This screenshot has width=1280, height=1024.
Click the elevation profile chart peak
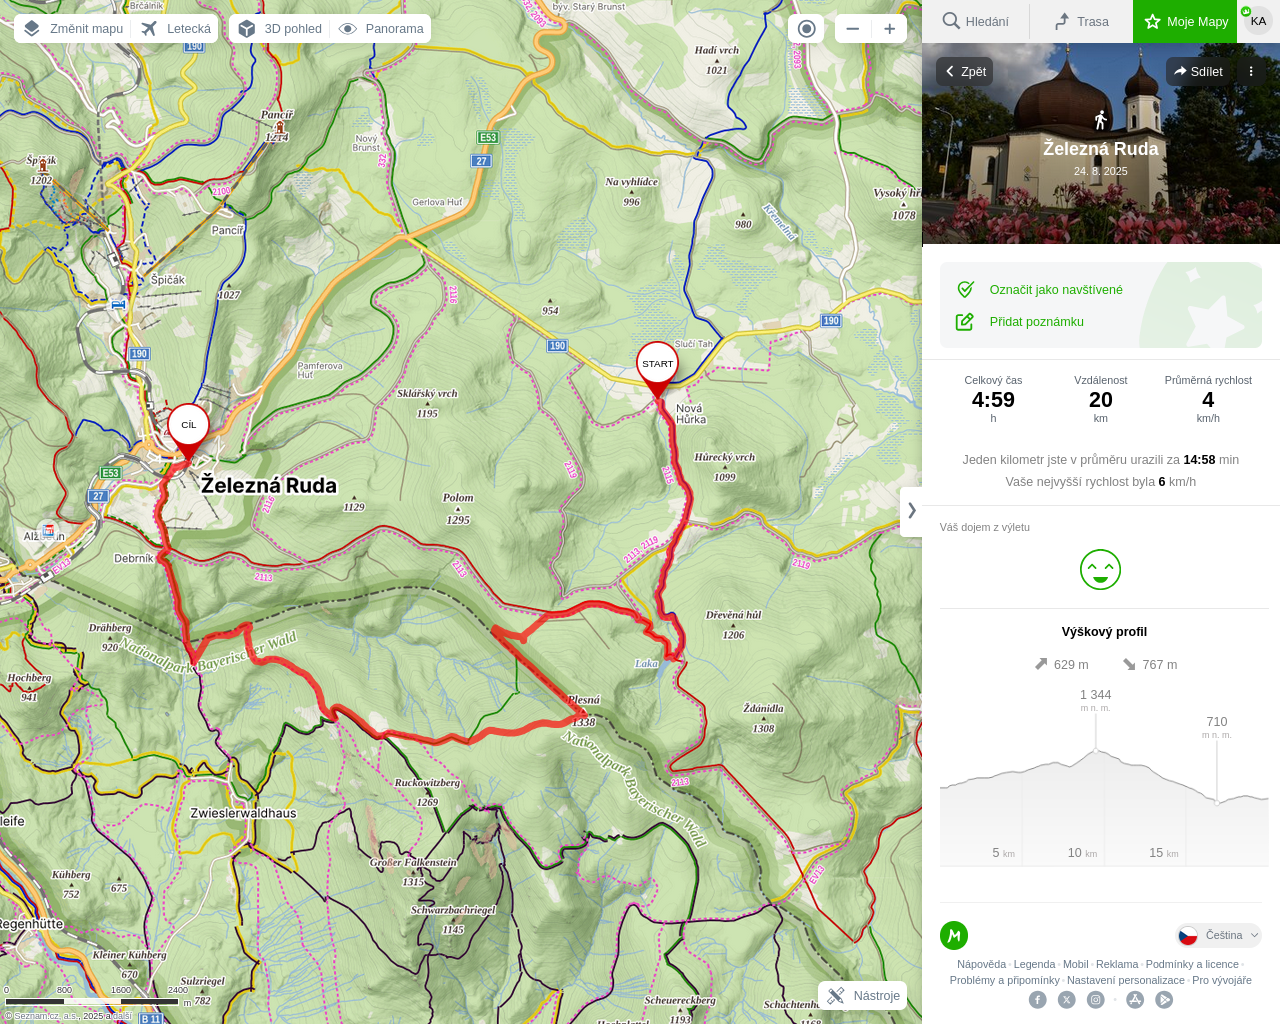(x=1096, y=749)
